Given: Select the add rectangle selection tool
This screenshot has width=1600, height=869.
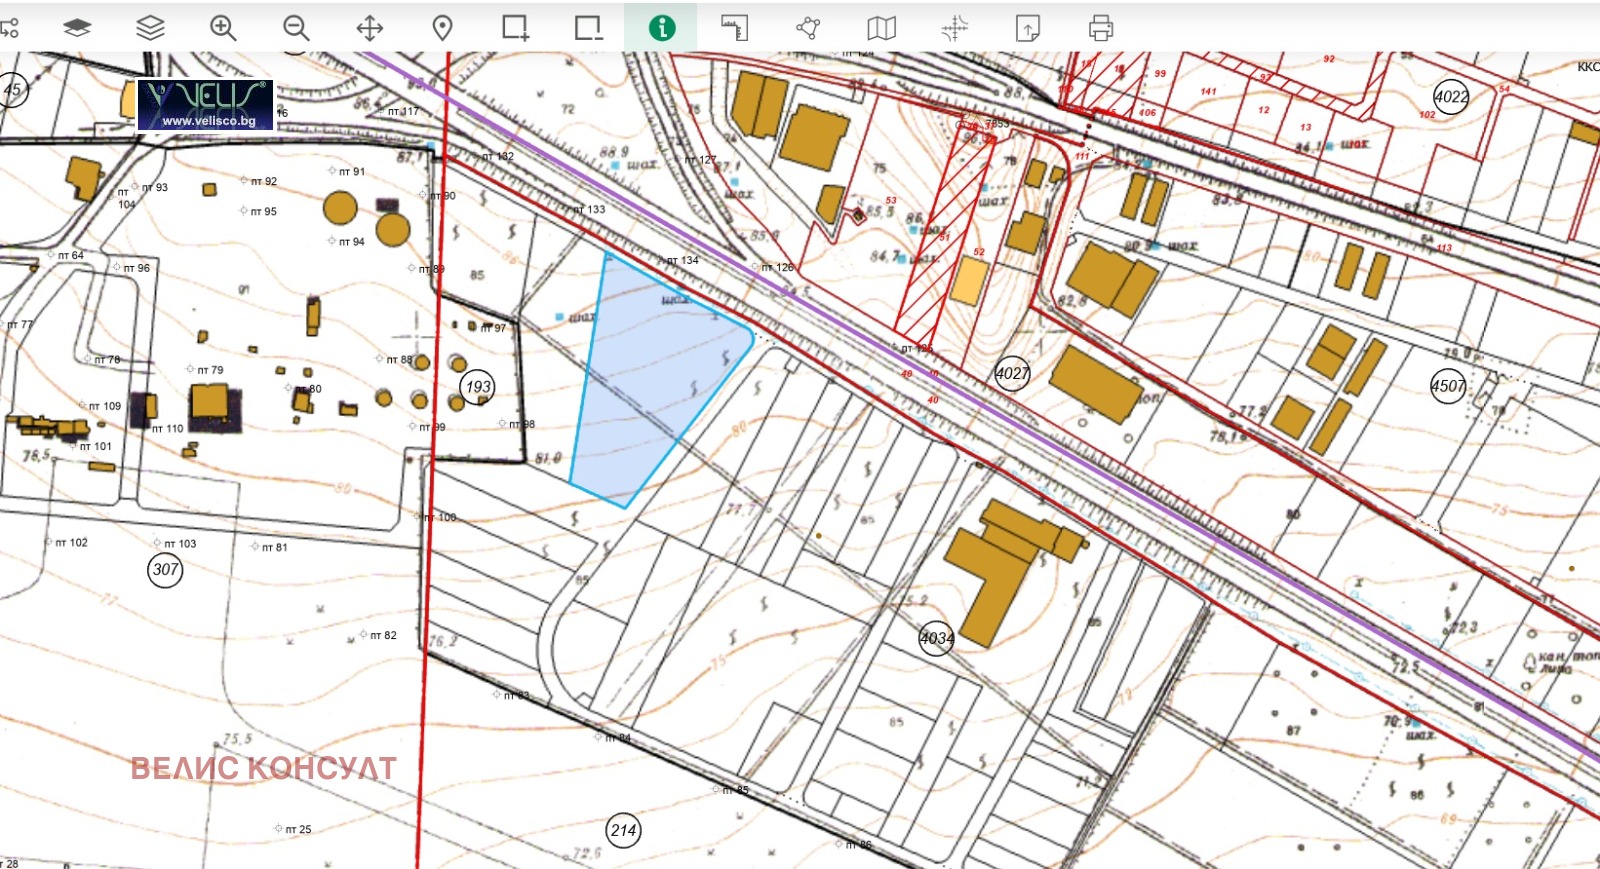Looking at the screenshot, I should [515, 28].
